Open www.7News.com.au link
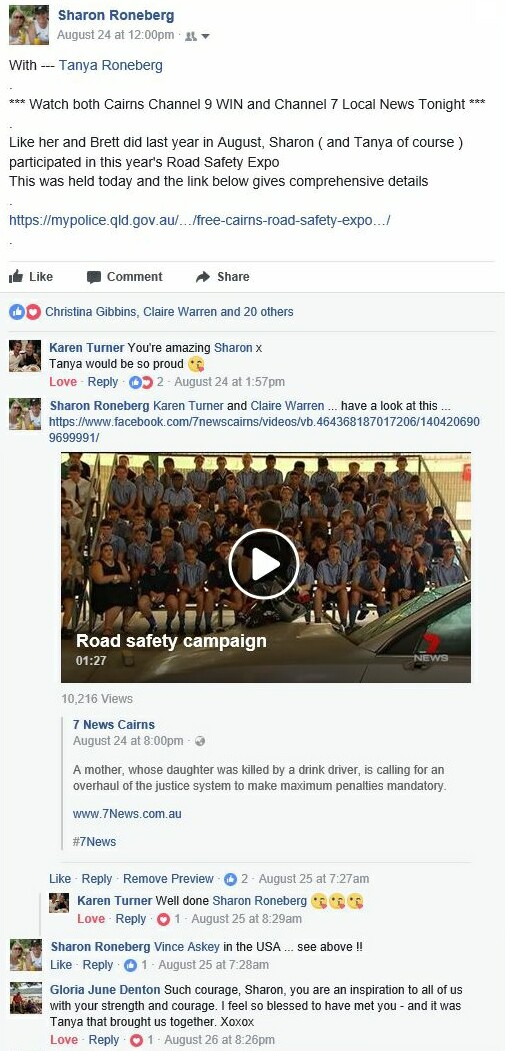This screenshot has height=1051, width=505. click(x=127, y=814)
